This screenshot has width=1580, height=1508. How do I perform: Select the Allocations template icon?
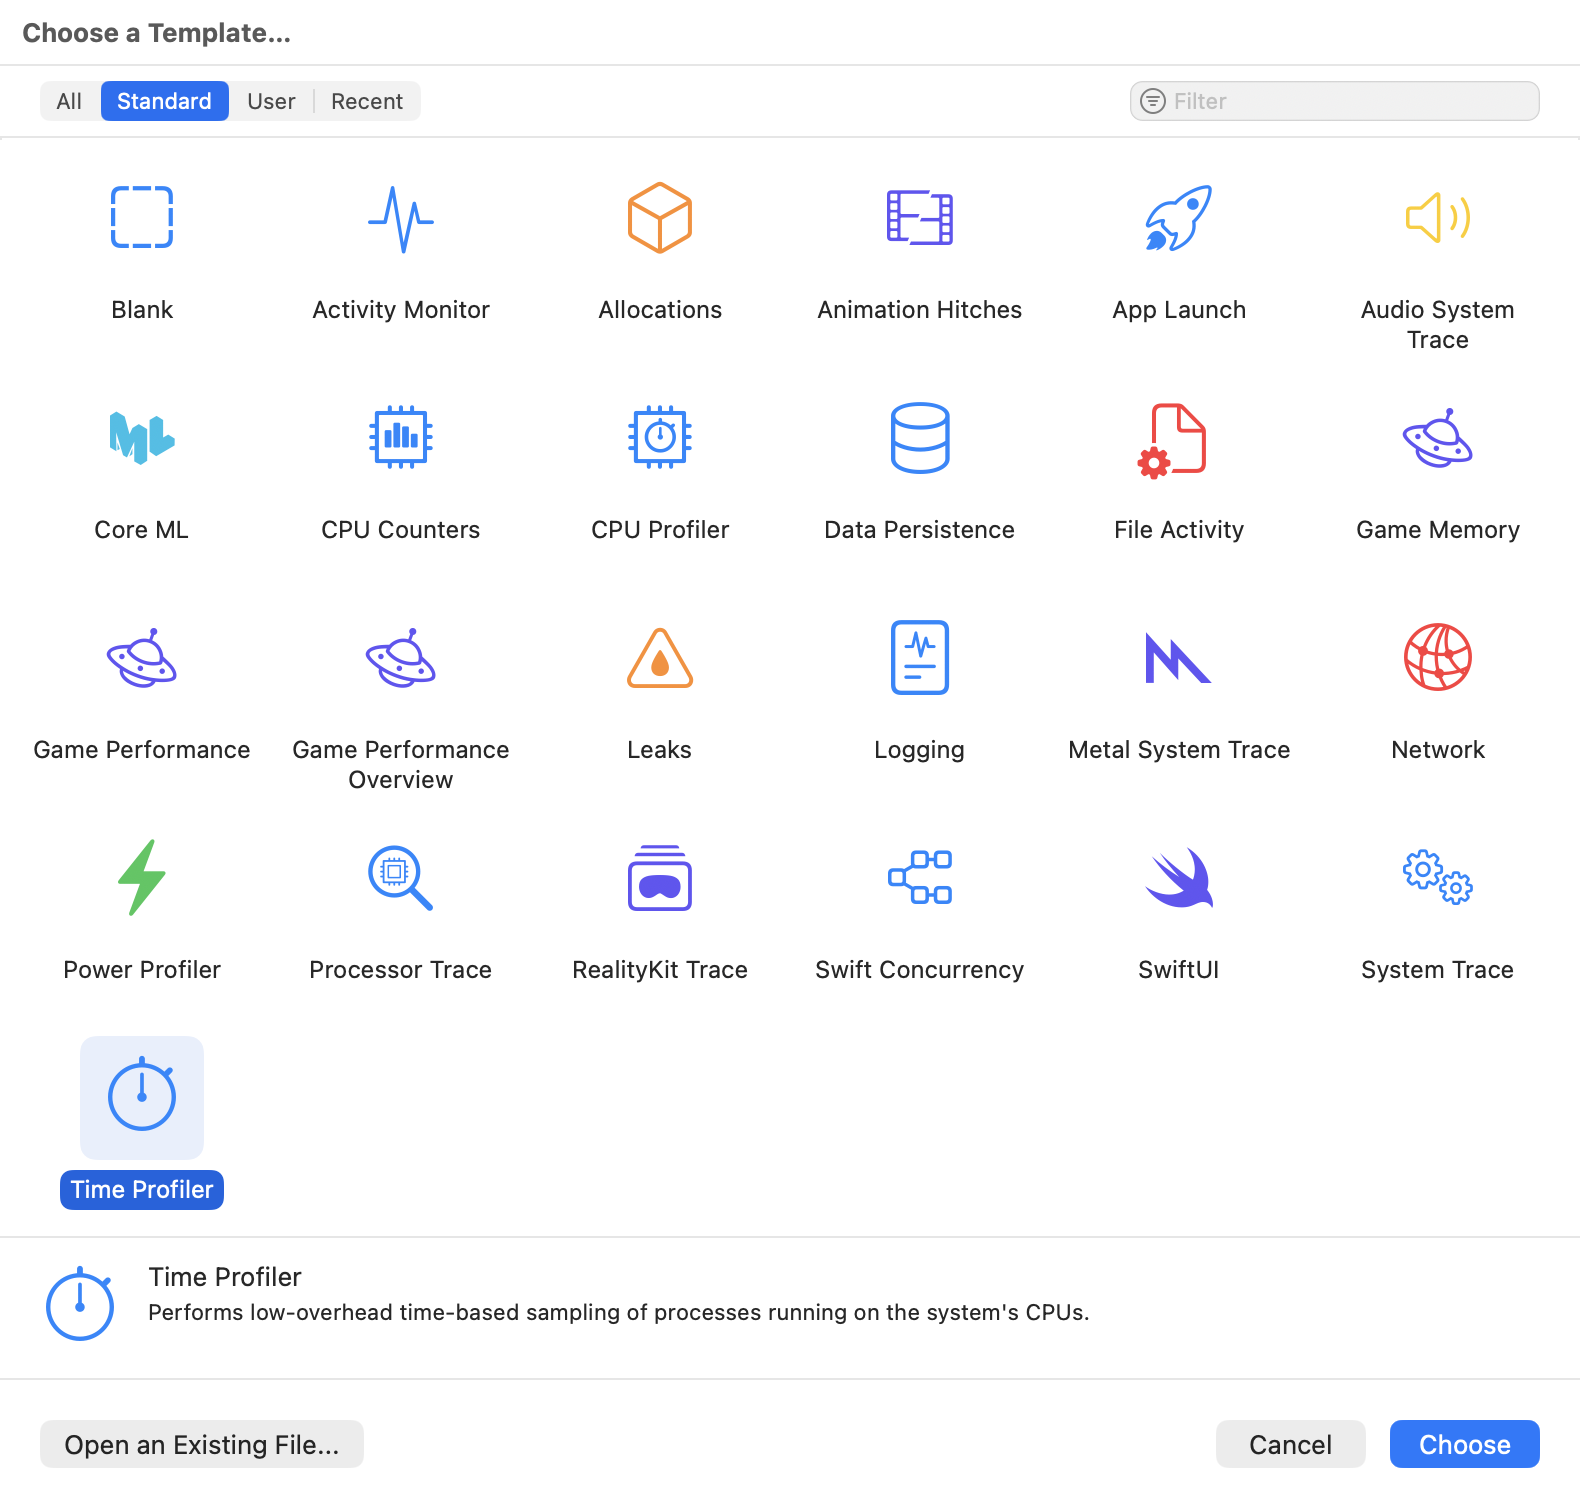659,218
